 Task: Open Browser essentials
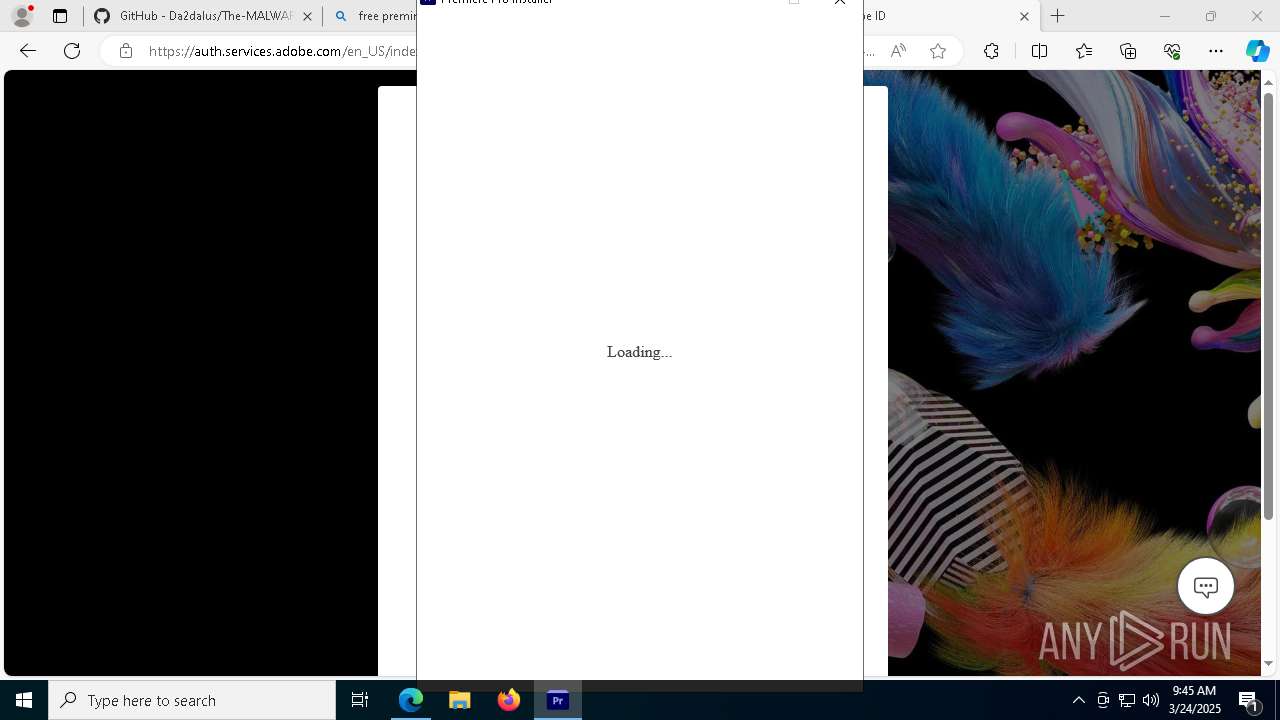(x=1172, y=51)
